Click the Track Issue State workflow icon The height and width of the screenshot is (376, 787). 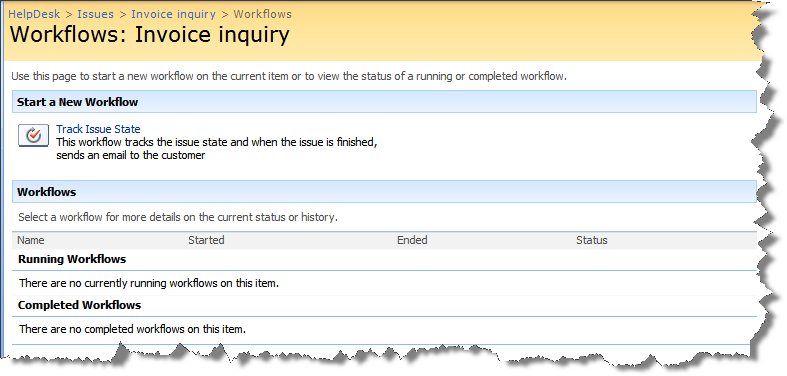coord(33,136)
